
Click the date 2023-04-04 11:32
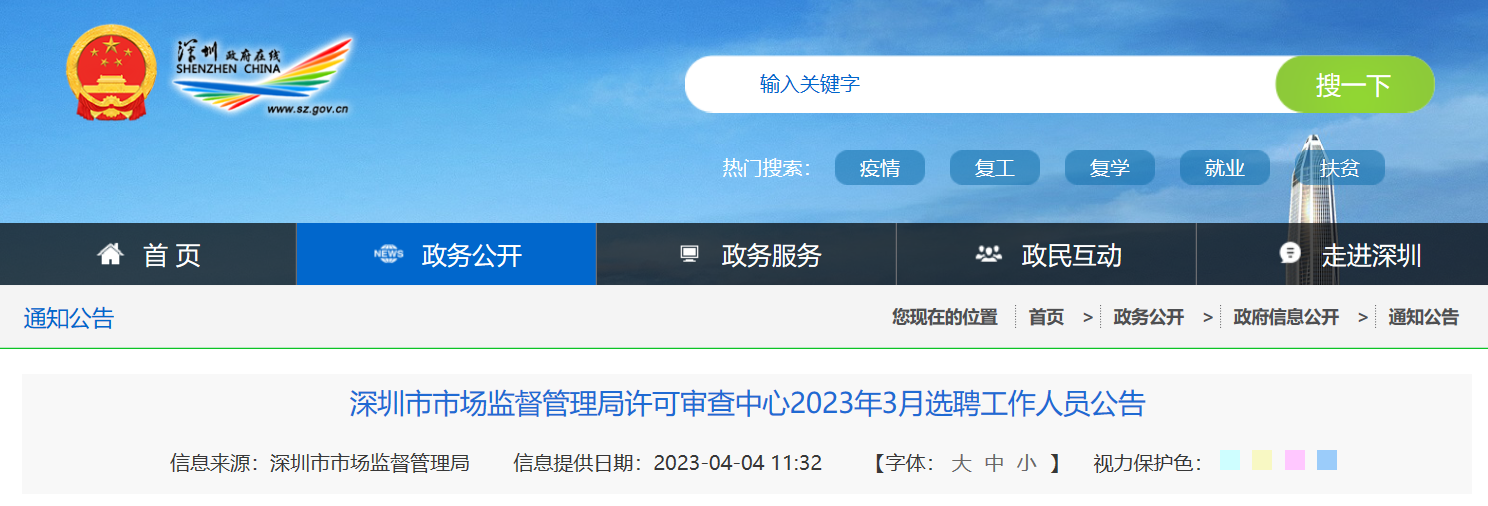(737, 463)
